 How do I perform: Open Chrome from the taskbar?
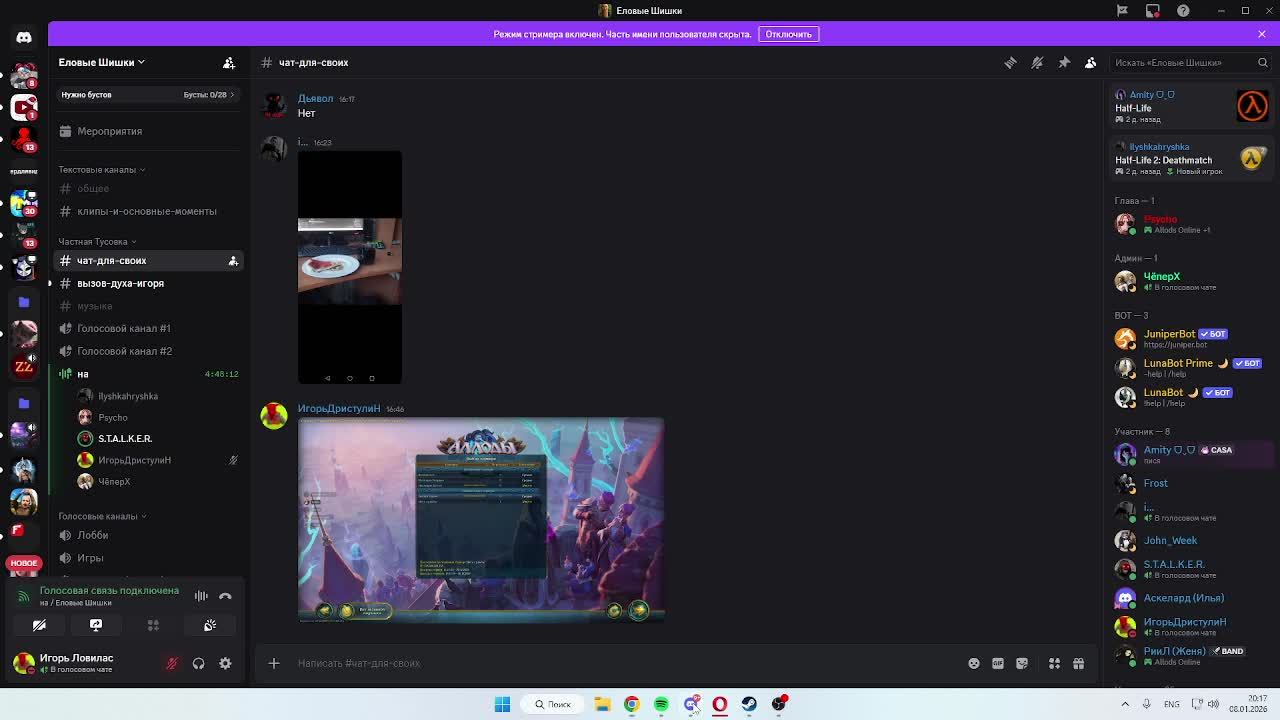tap(632, 704)
